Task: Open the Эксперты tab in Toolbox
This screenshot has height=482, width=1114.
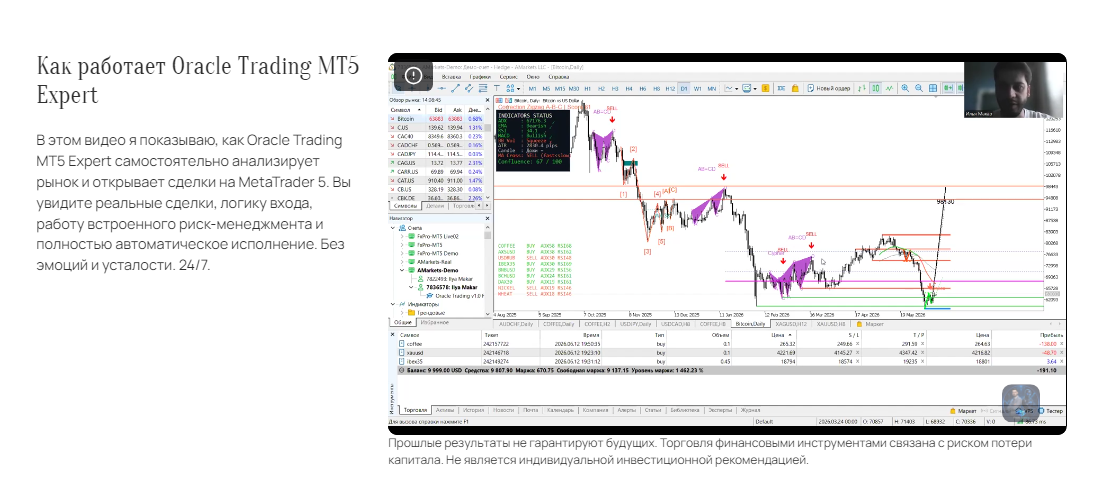Action: click(x=718, y=410)
